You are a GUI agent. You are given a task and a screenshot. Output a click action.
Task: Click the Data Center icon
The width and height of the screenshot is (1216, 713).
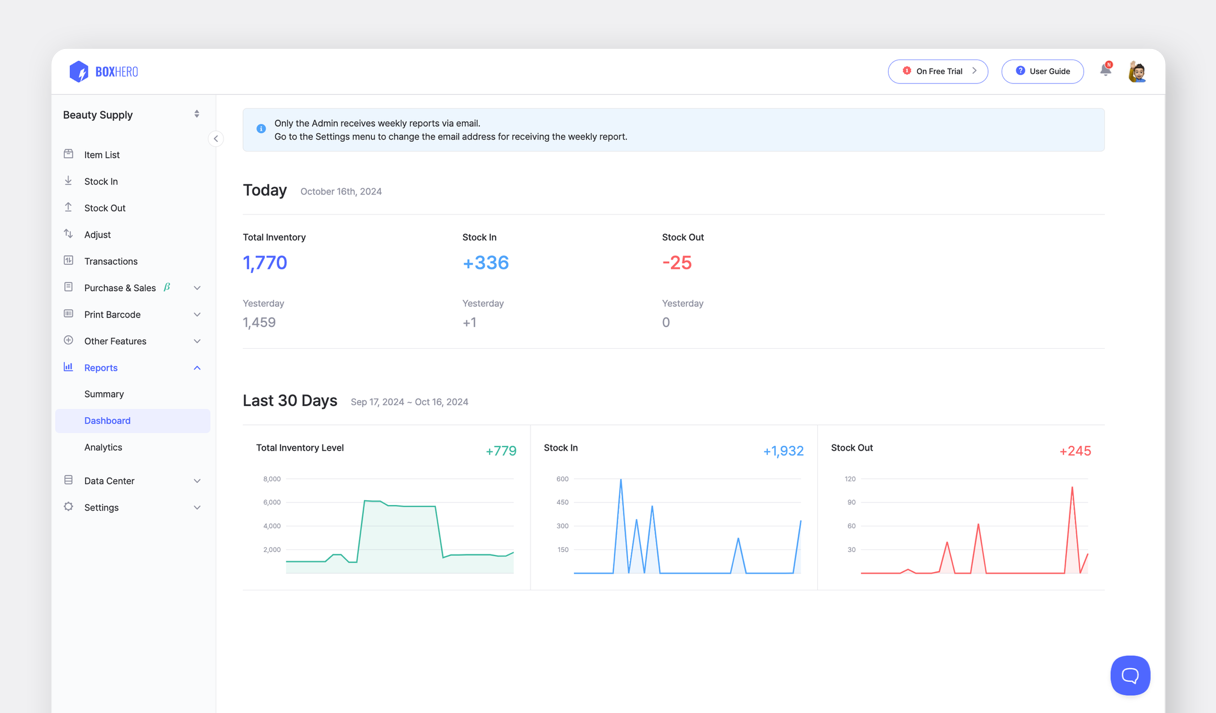pyautogui.click(x=68, y=480)
